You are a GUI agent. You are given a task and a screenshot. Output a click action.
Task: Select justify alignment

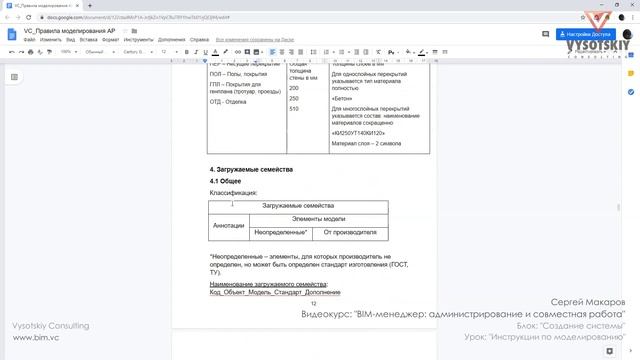tap(300, 52)
